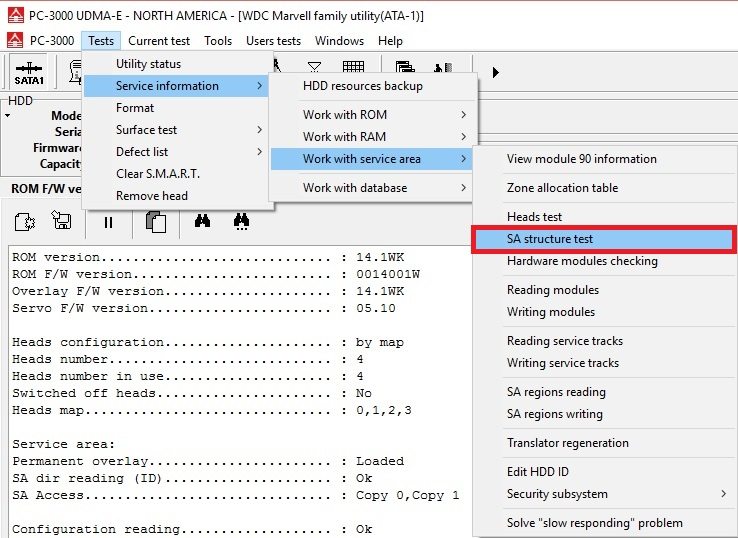Open the Tools menu

coord(218,41)
